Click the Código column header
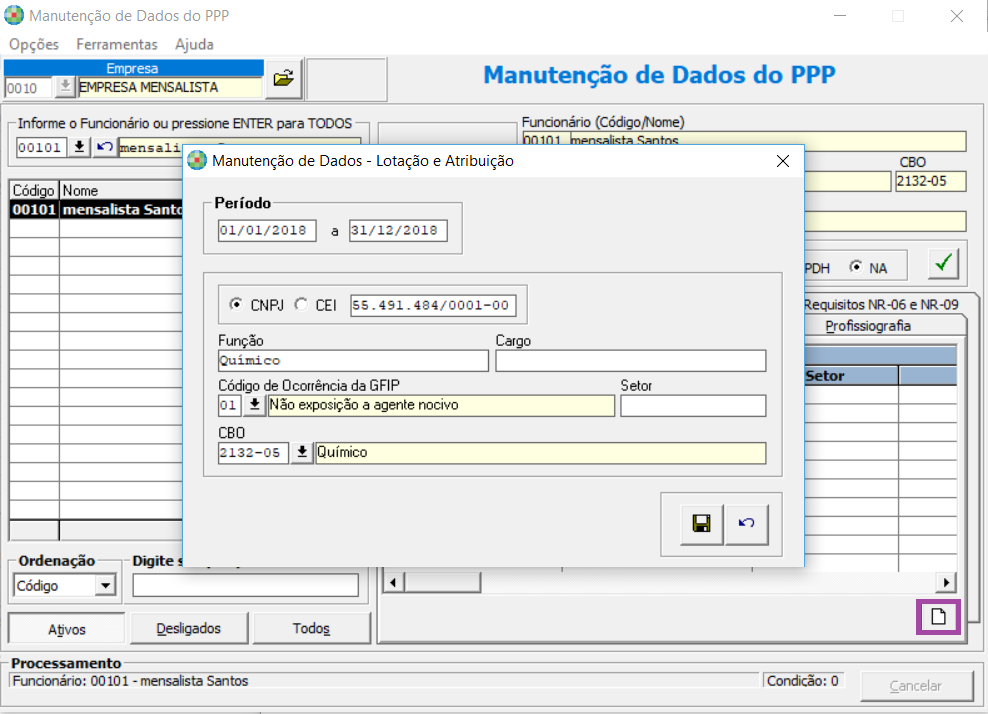 click(x=34, y=190)
